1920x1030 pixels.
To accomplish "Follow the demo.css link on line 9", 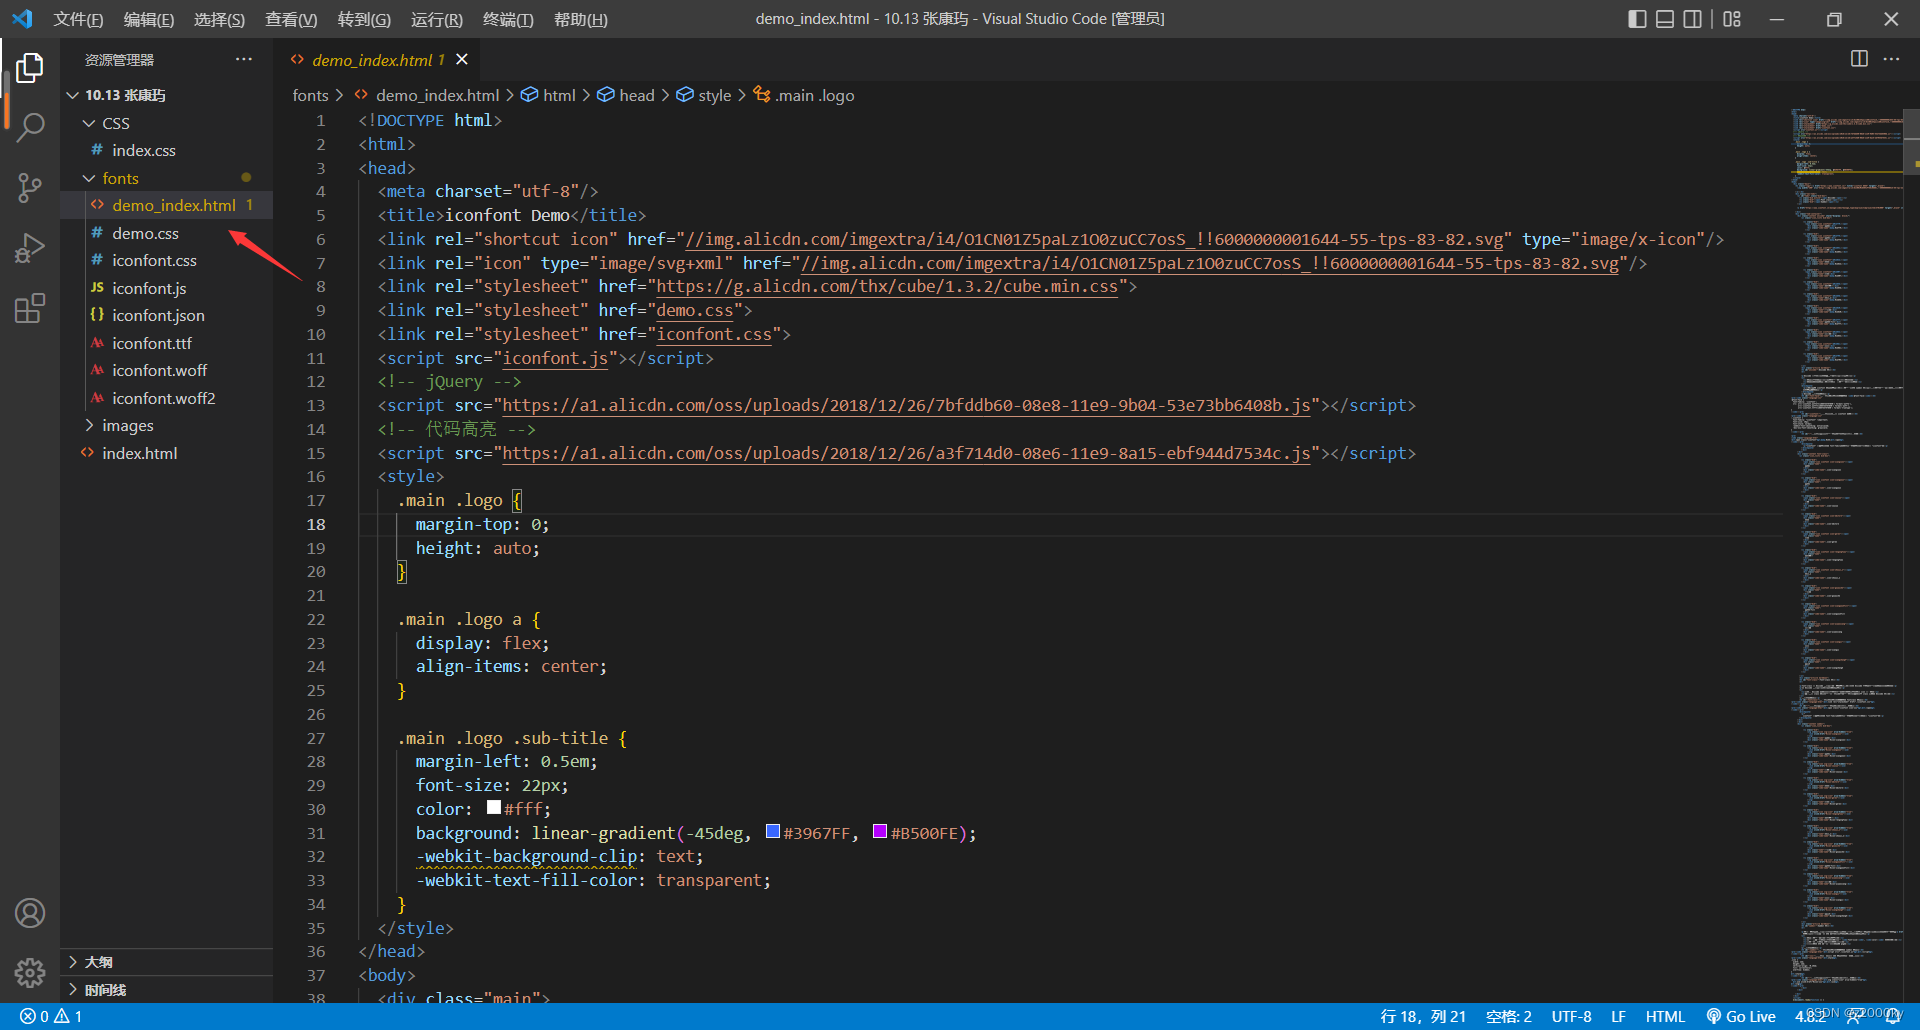I will (695, 310).
